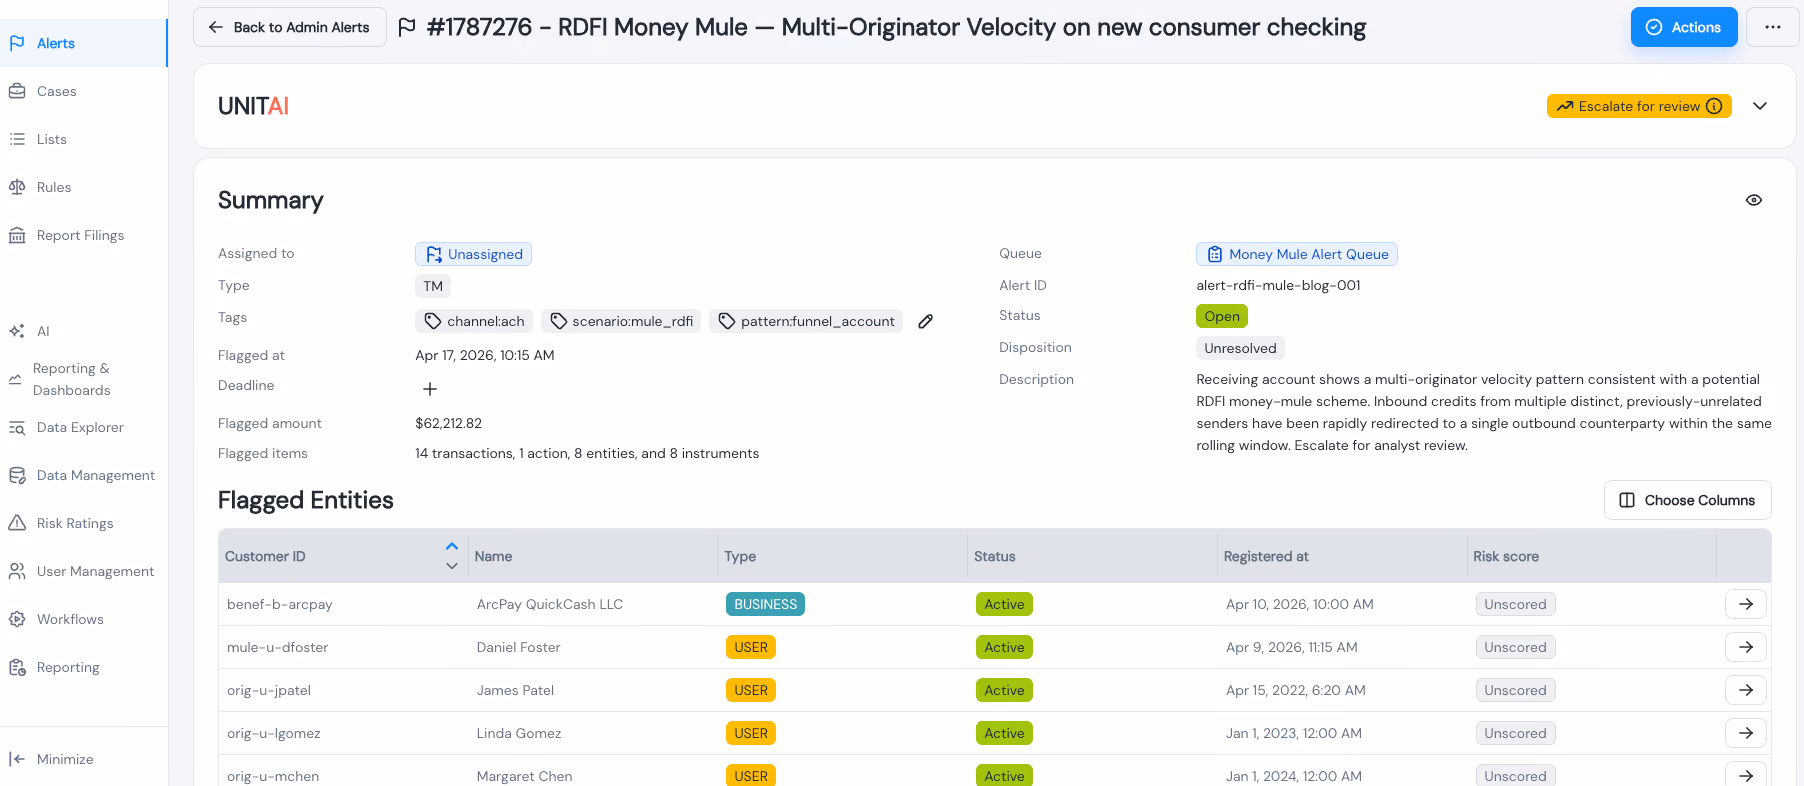1804x786 pixels.
Task: Click the Reporting & Dashboards chart icon
Action: [15, 379]
